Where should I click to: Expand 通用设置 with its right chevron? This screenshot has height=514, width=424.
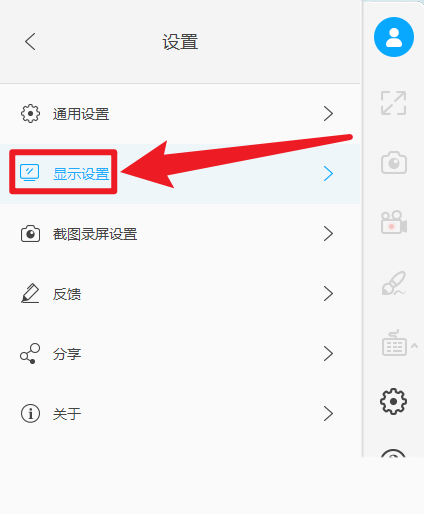328,114
